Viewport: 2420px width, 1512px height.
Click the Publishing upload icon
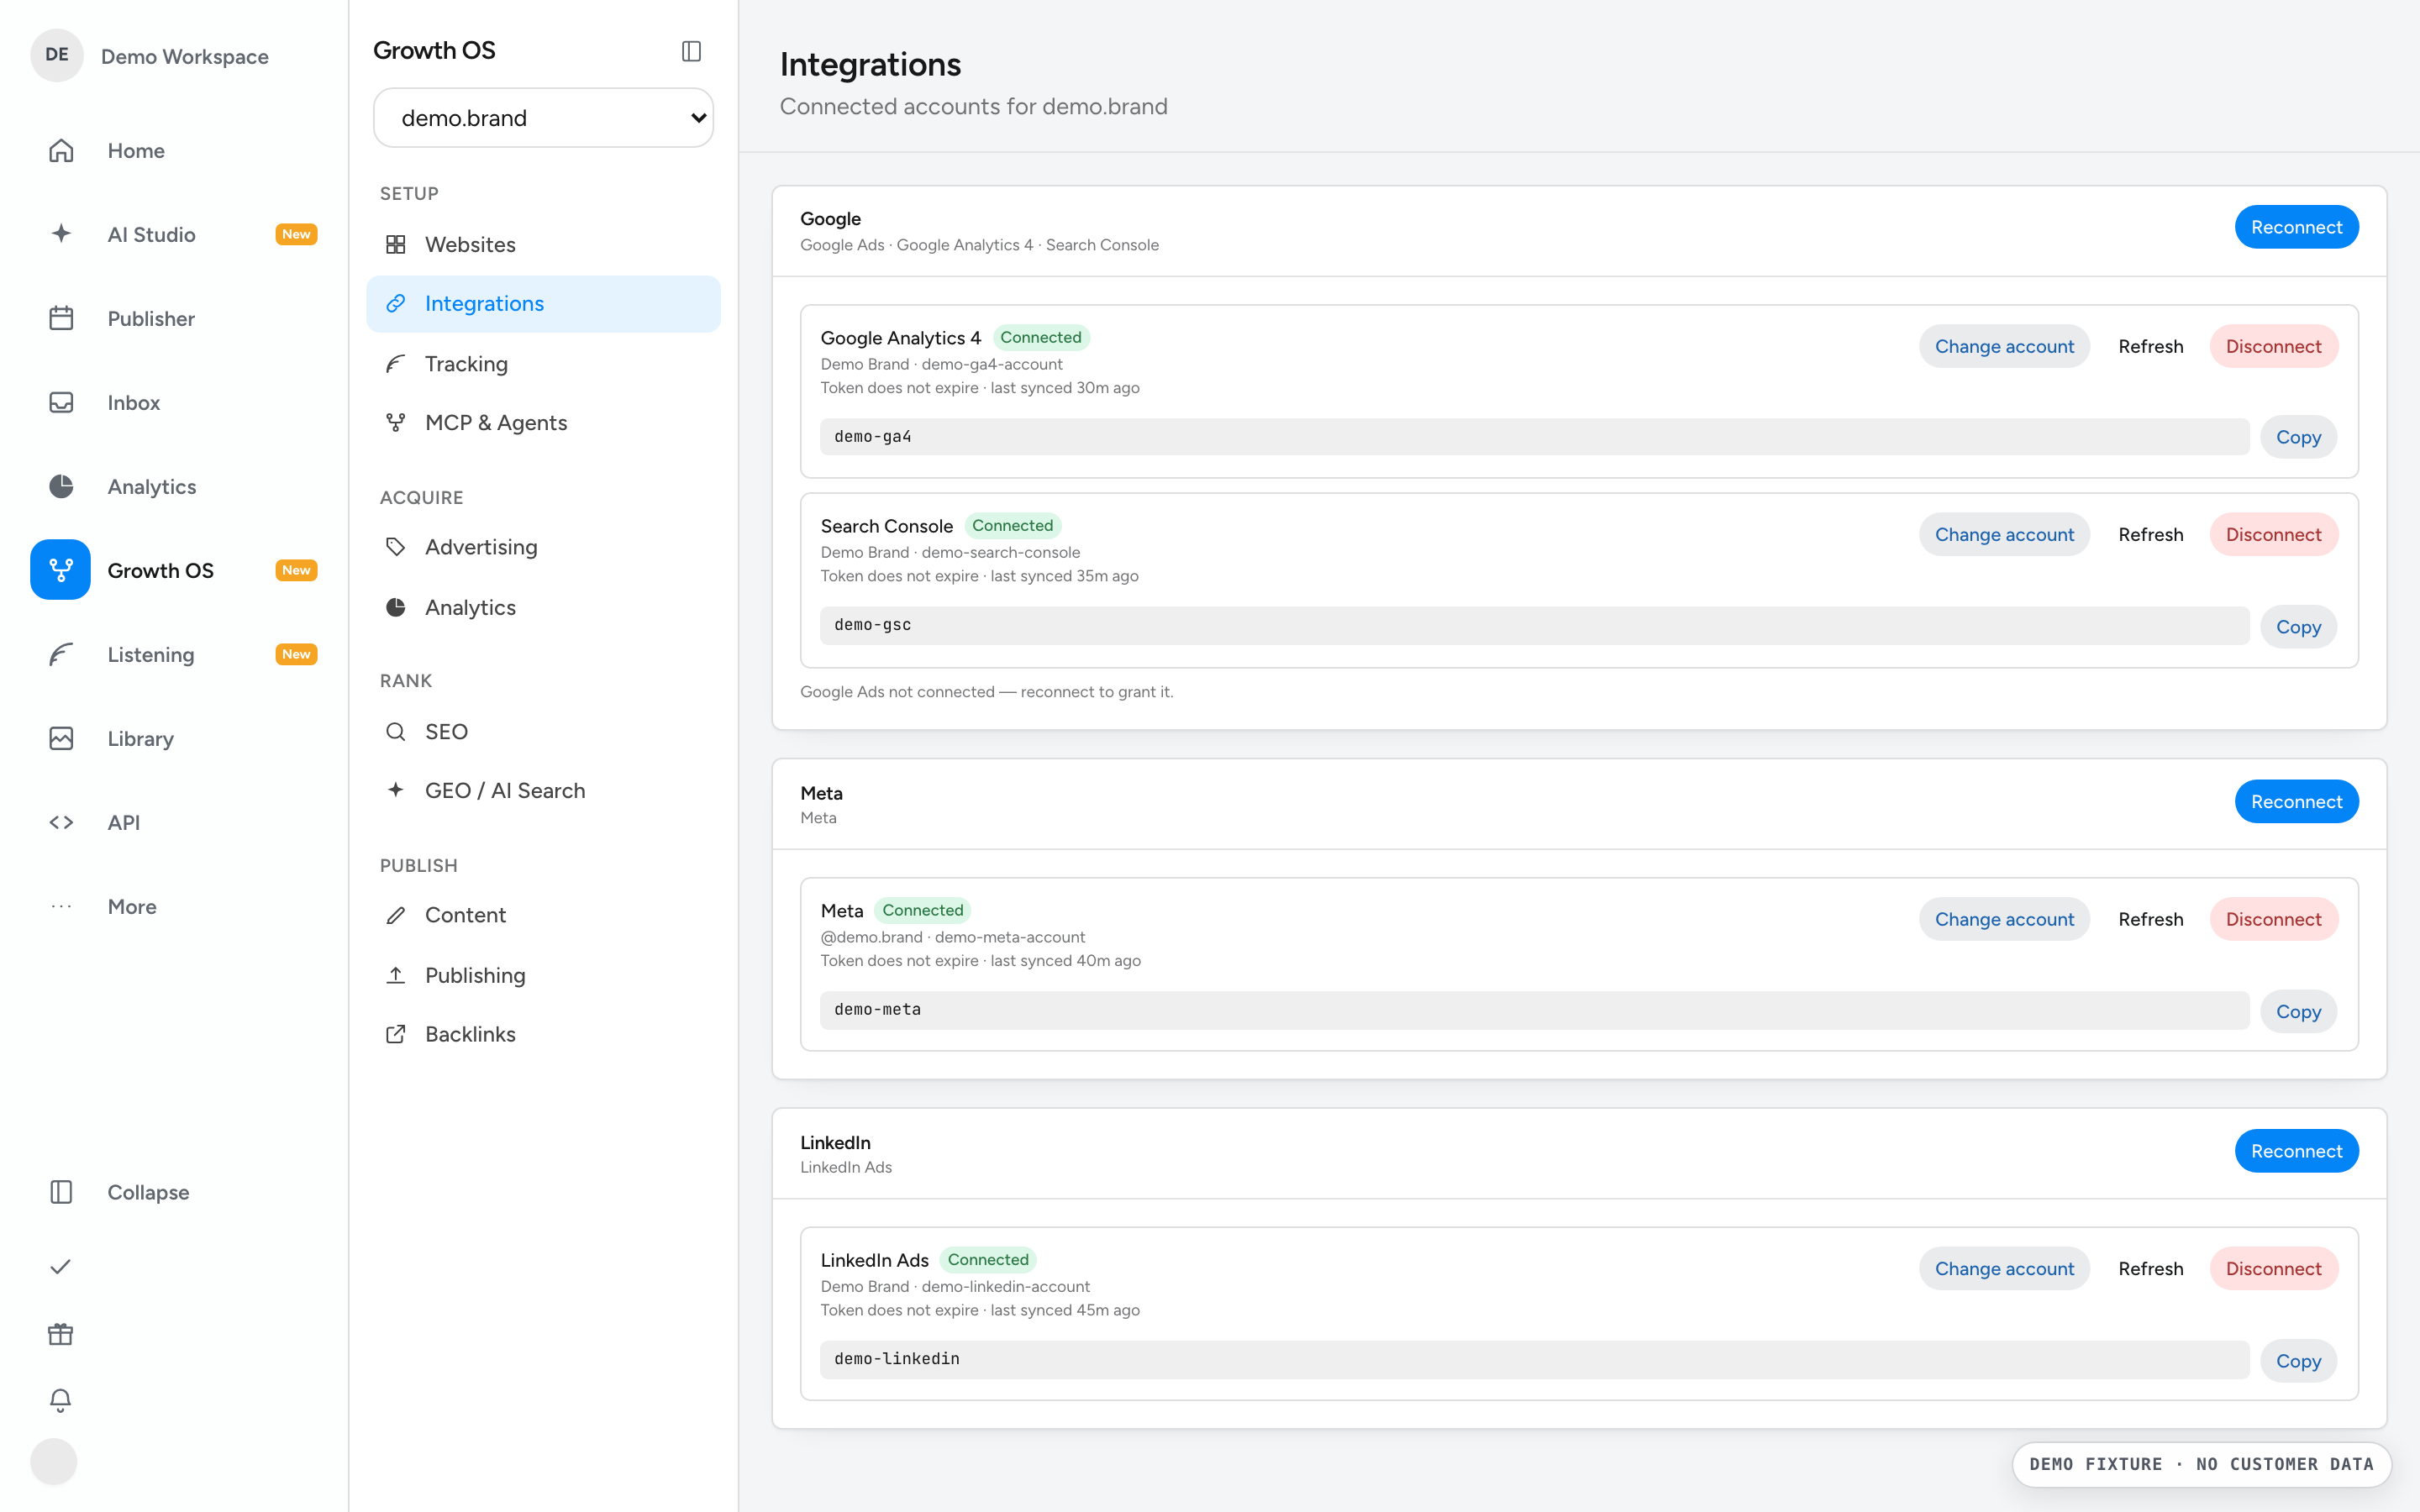click(x=396, y=975)
